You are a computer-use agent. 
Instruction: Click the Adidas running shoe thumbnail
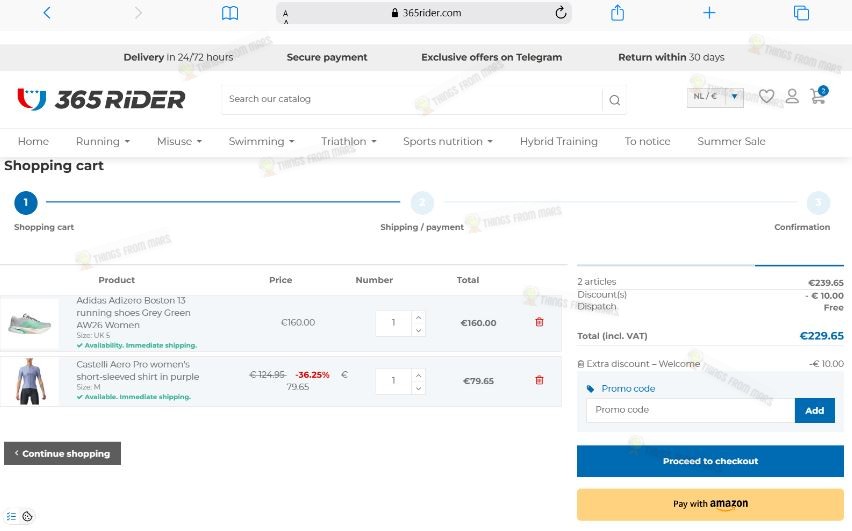pos(29,323)
